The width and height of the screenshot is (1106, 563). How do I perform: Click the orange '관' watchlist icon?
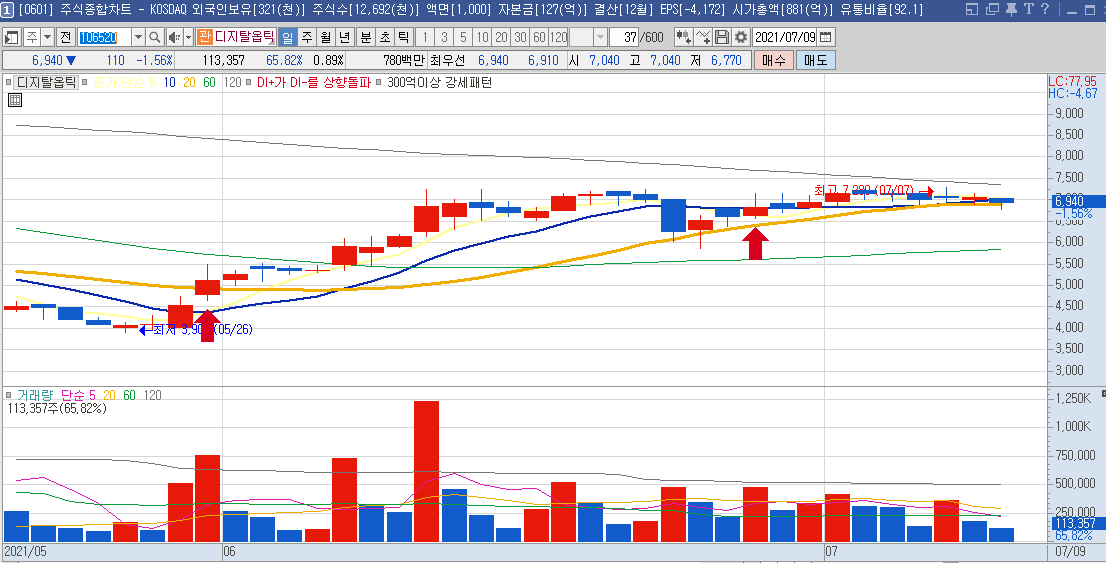point(205,37)
